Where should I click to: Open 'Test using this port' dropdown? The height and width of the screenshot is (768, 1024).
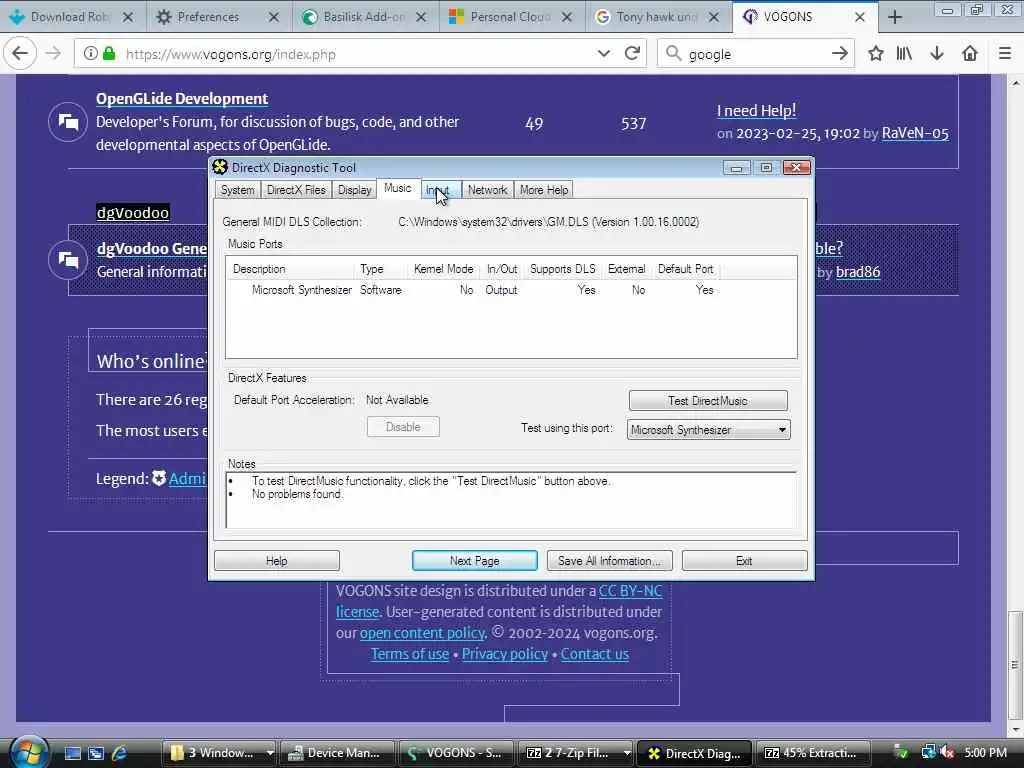[782, 430]
